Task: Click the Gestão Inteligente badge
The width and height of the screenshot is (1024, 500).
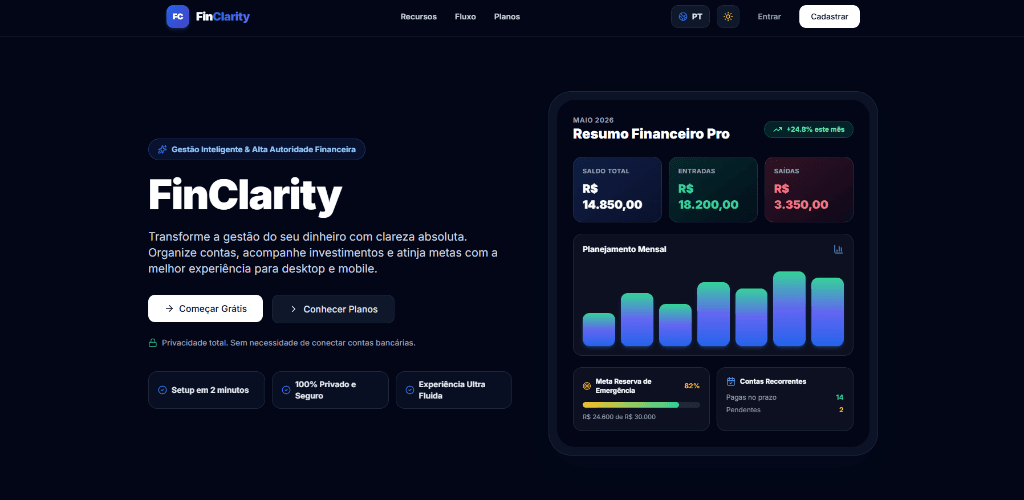Action: [x=257, y=149]
